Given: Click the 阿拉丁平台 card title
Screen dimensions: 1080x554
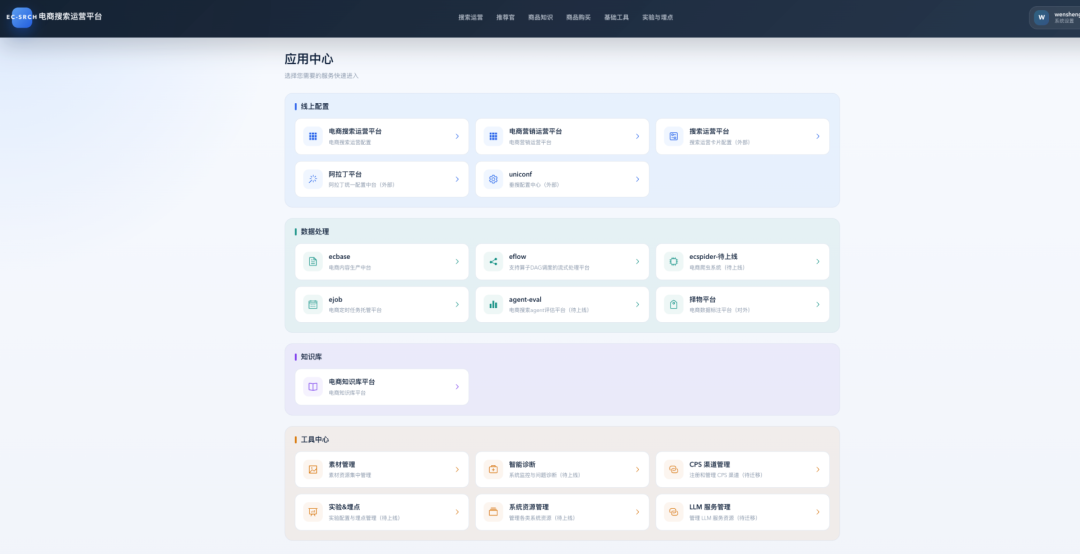Looking at the screenshot, I should [x=345, y=174].
